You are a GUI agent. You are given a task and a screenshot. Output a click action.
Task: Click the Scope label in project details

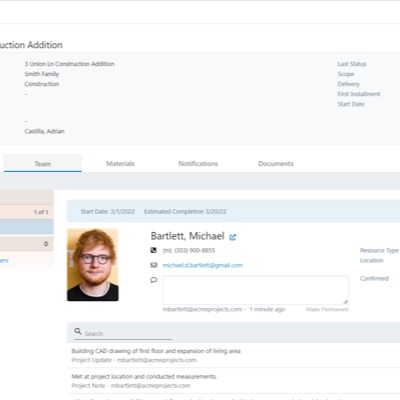[346, 74]
